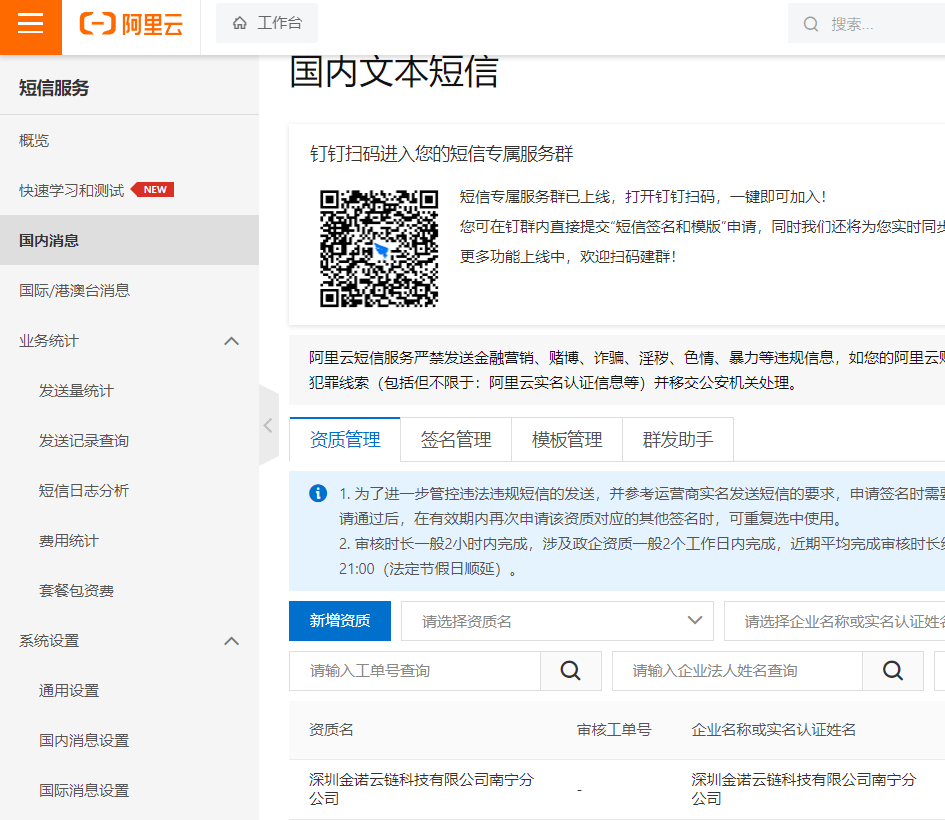This screenshot has height=820, width=945.
Task: Click the Alibaba Cloud logo
Action: [131, 24]
